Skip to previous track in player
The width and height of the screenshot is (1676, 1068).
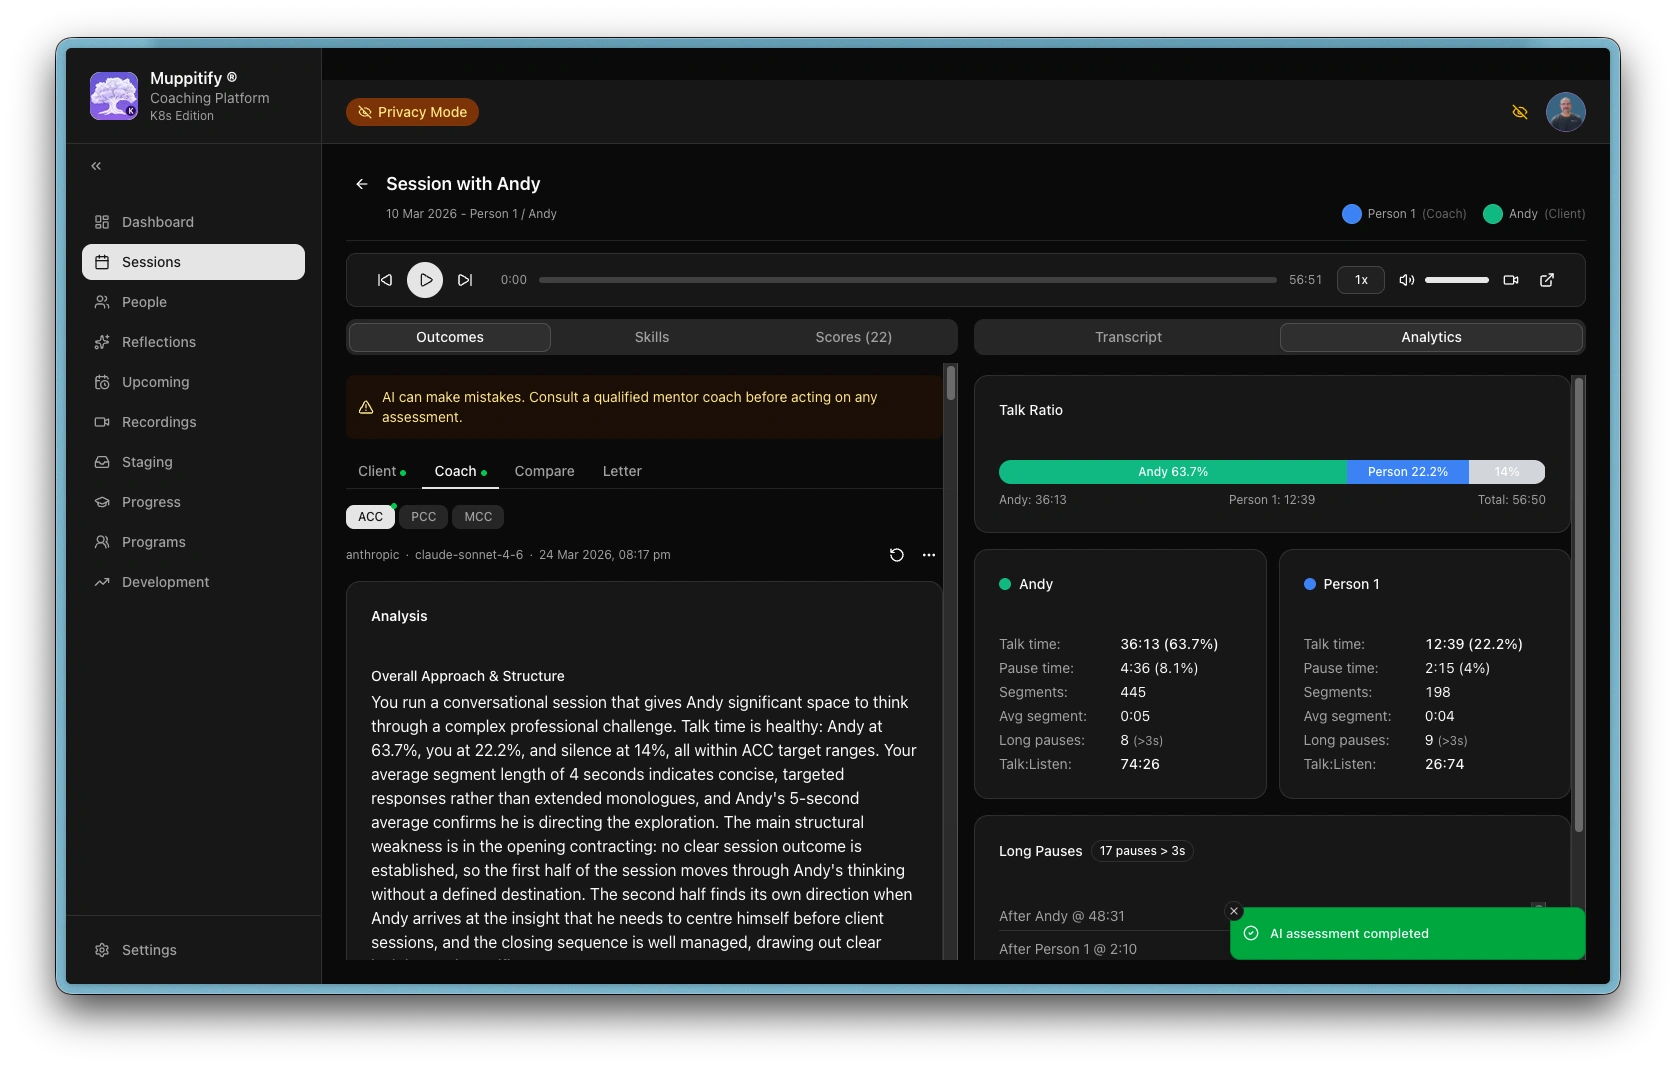385,280
